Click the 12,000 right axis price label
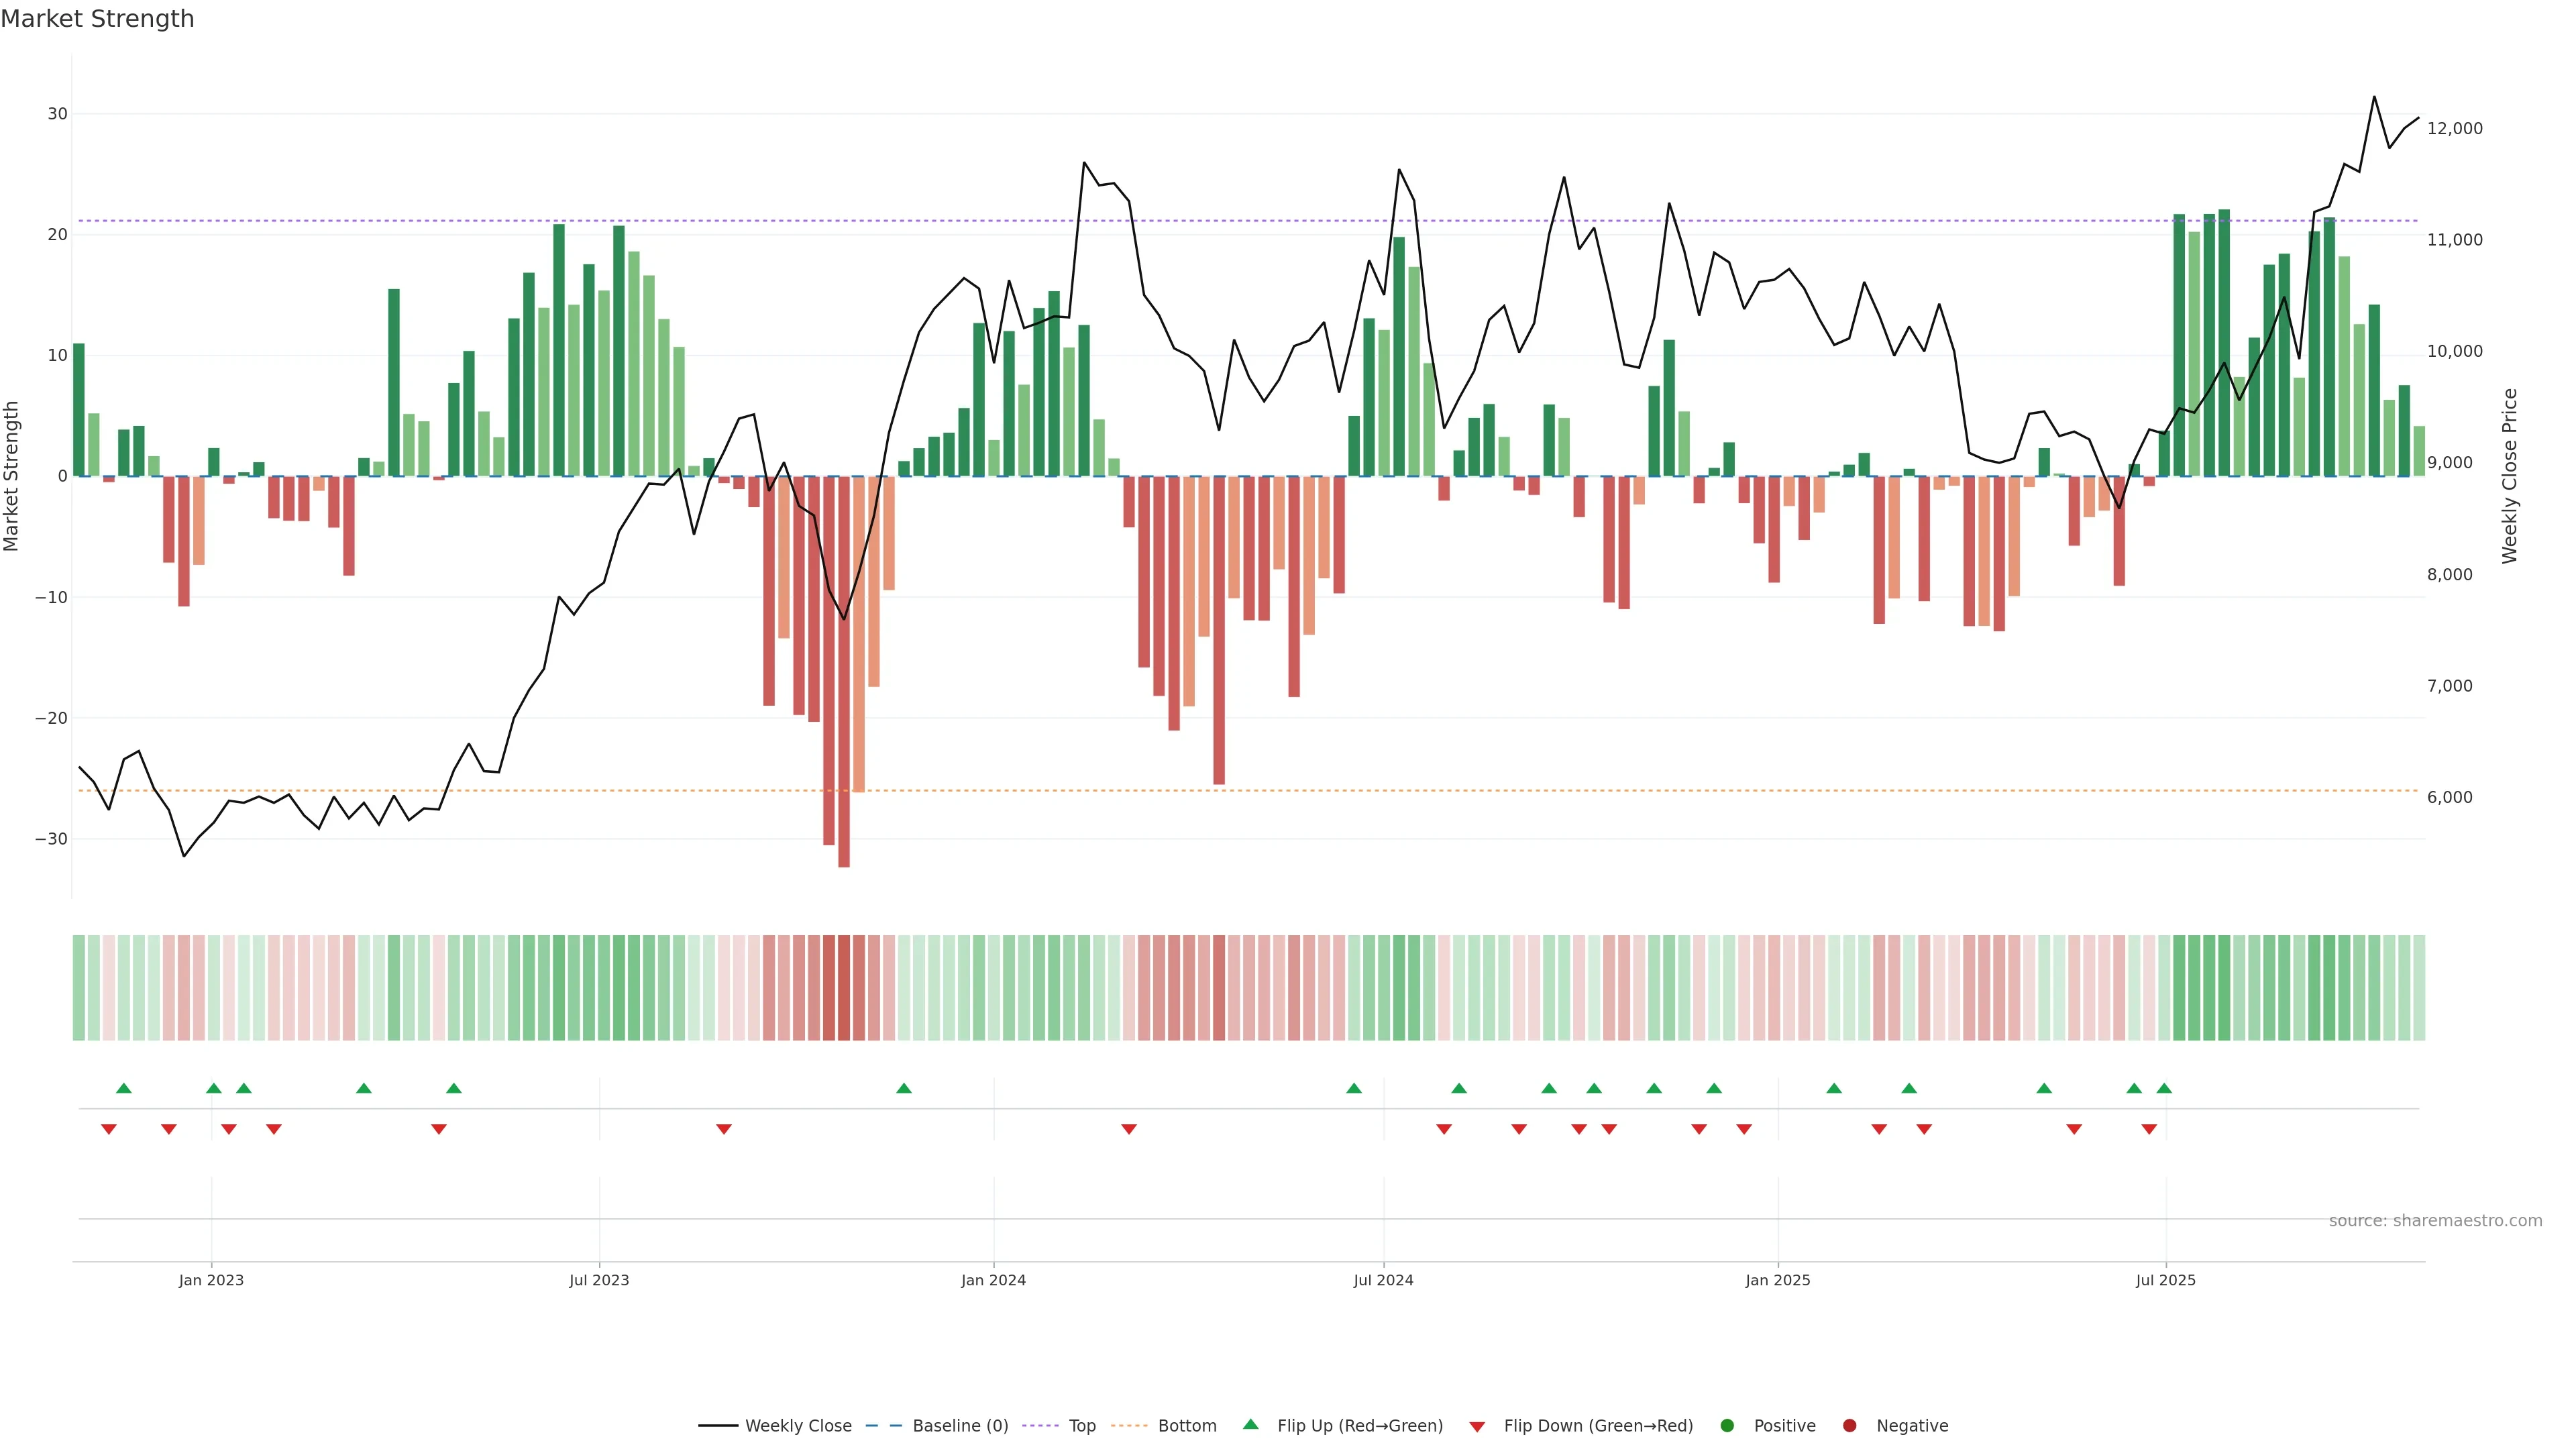This screenshot has height=1449, width=2576. pyautogui.click(x=2454, y=128)
